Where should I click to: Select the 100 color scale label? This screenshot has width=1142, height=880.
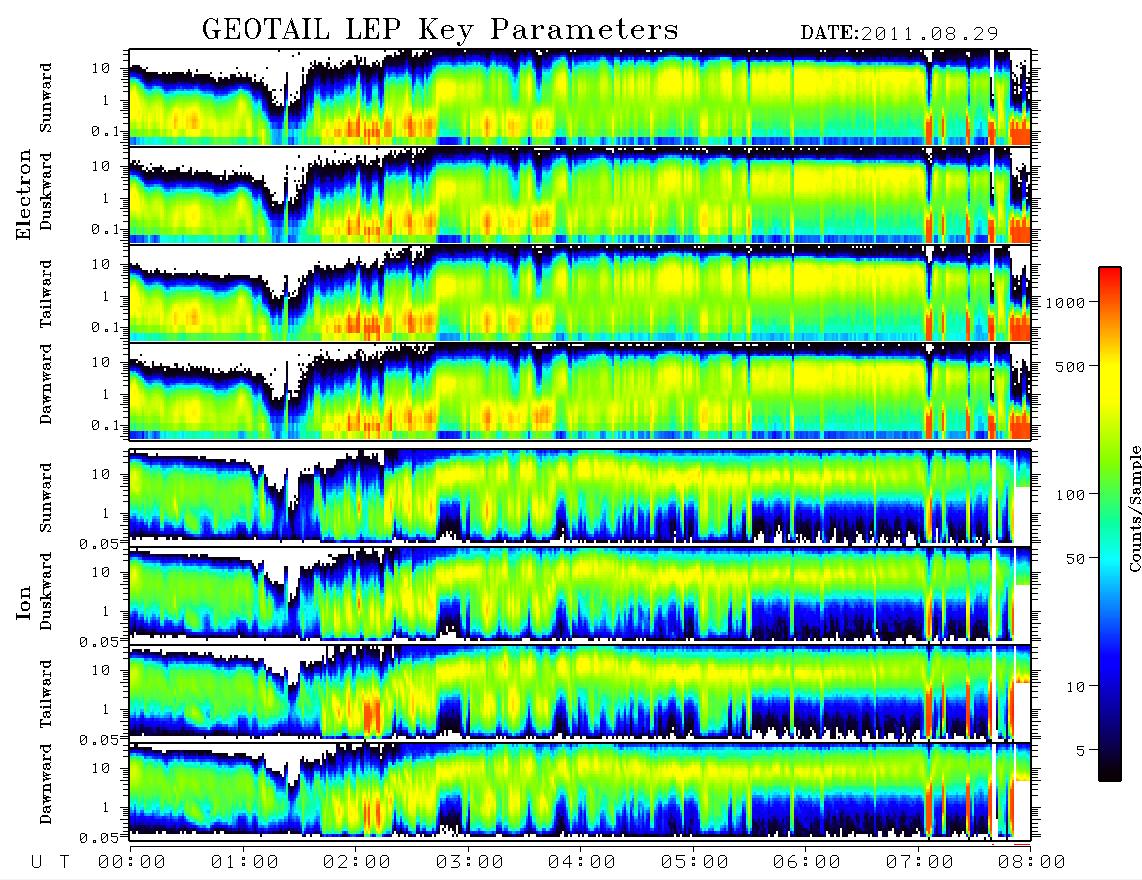tap(1070, 495)
